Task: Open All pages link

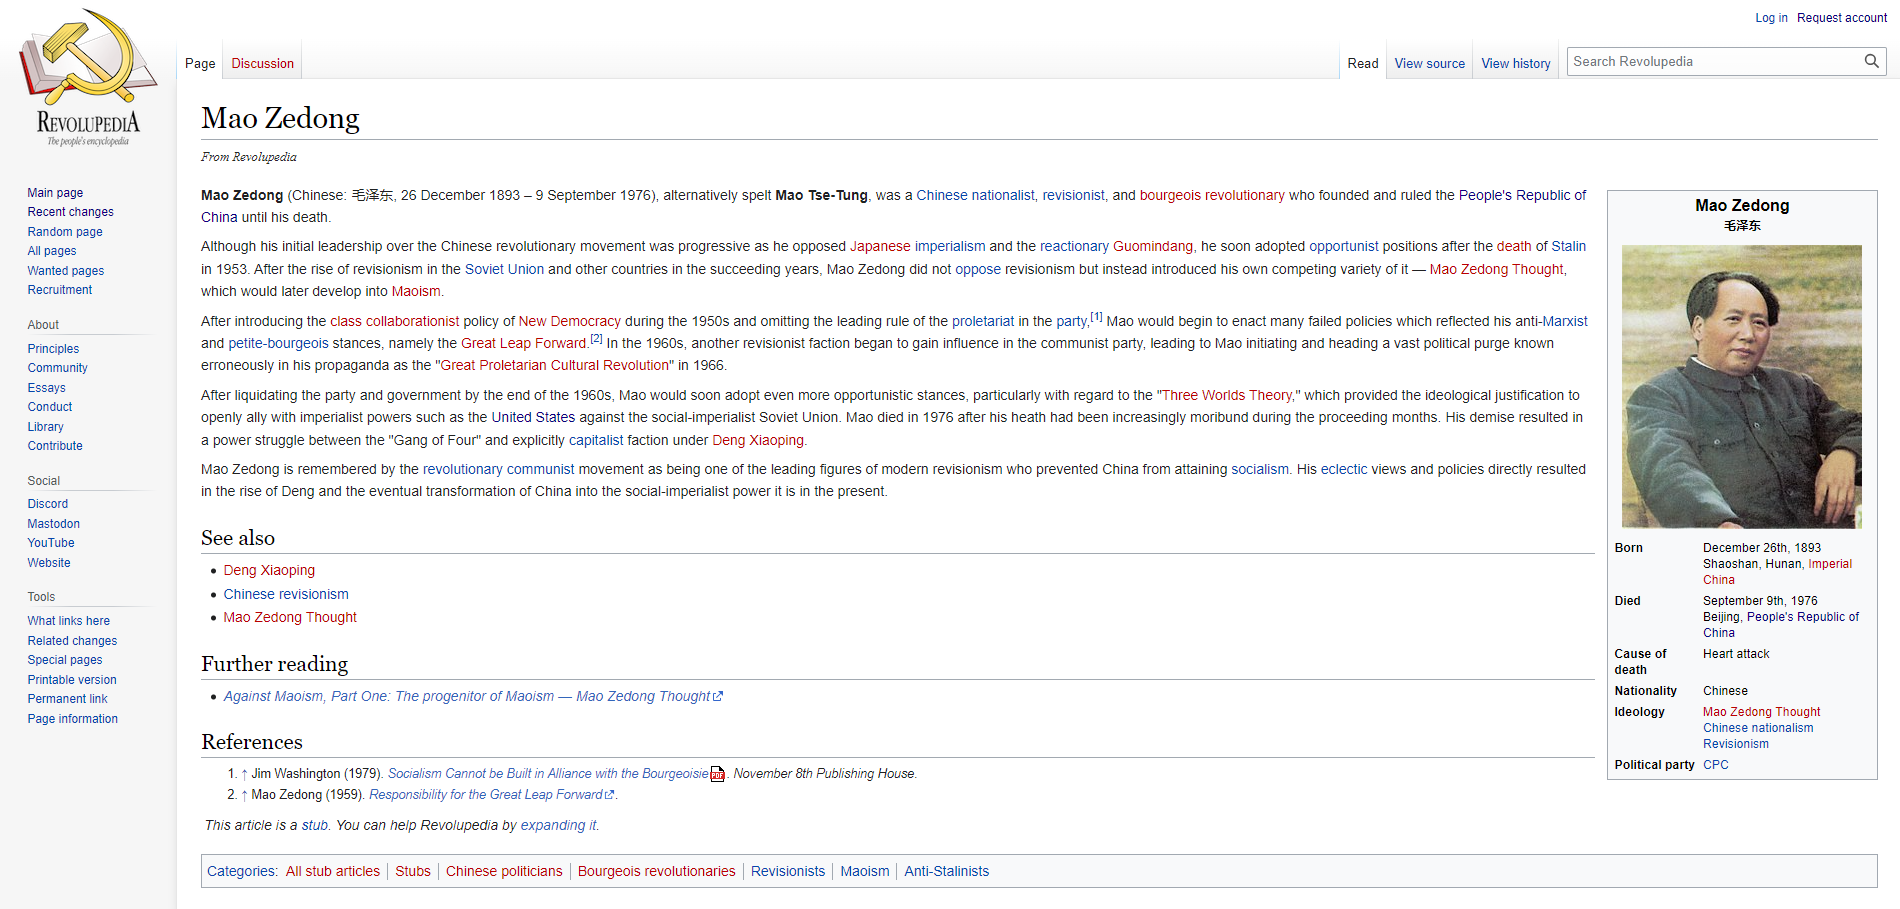Action: 52,251
